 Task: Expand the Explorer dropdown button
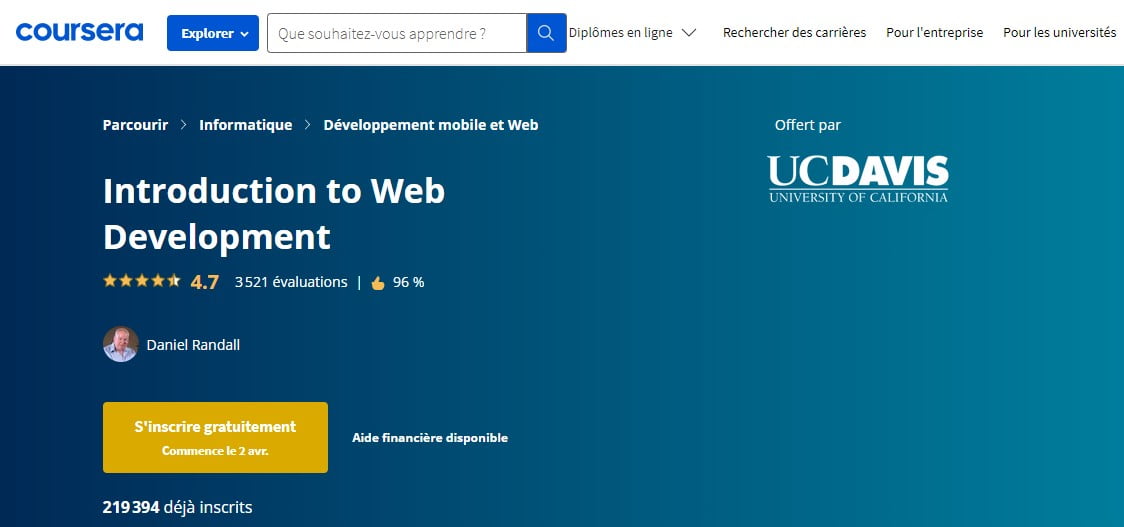click(213, 33)
